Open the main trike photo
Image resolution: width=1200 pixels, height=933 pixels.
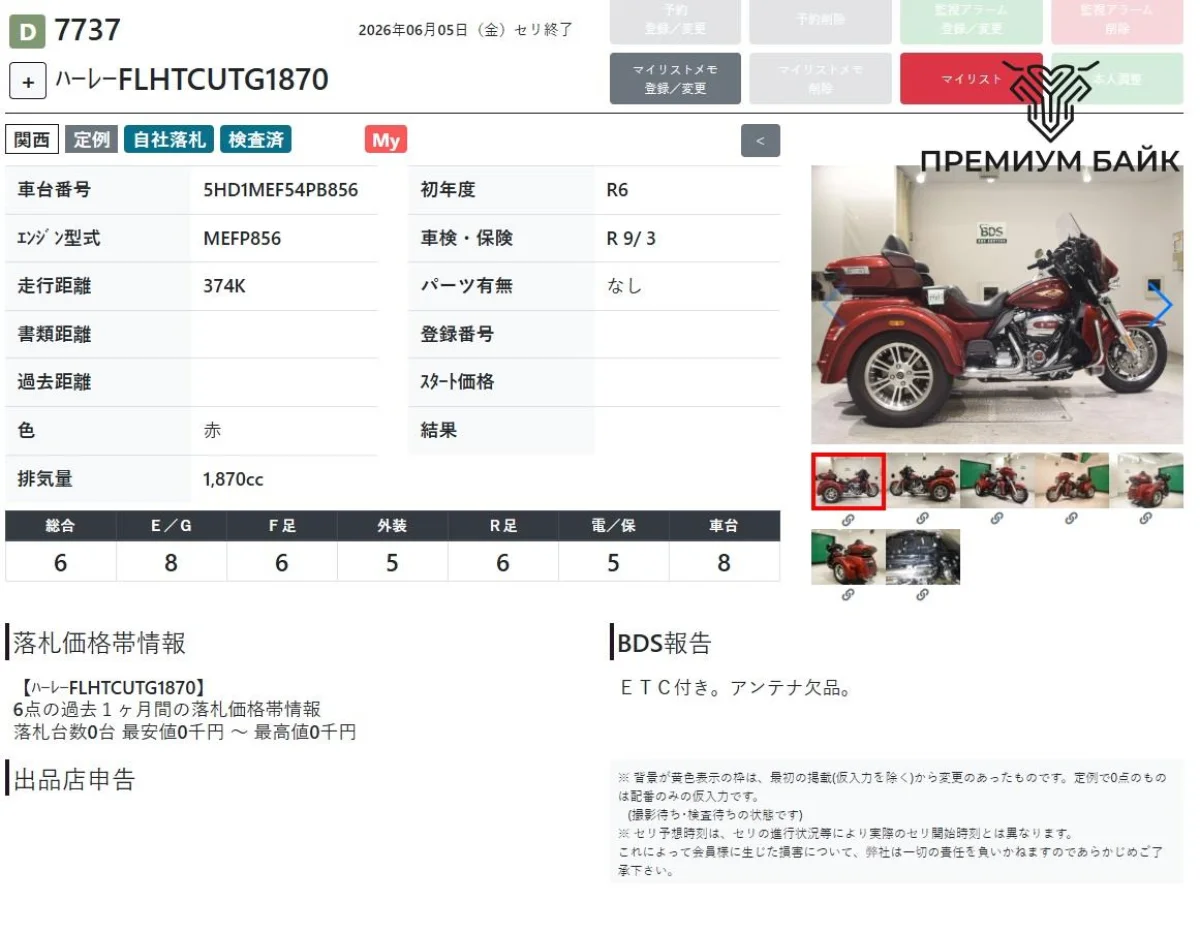coord(997,304)
